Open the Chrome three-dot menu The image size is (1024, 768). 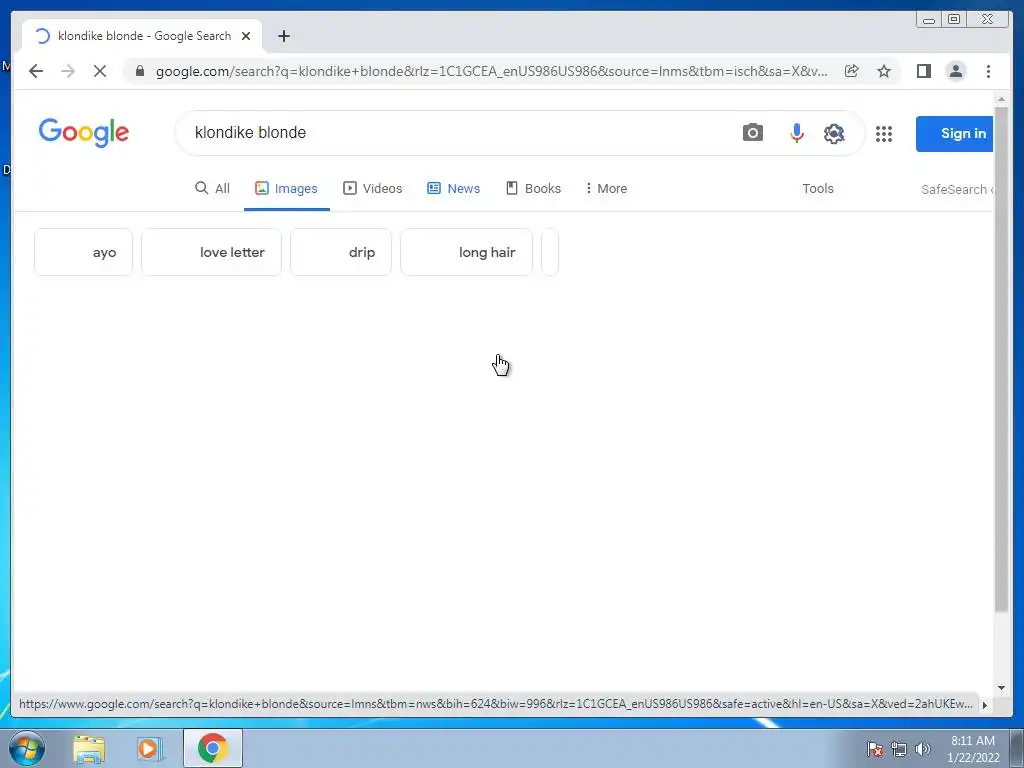coord(989,71)
